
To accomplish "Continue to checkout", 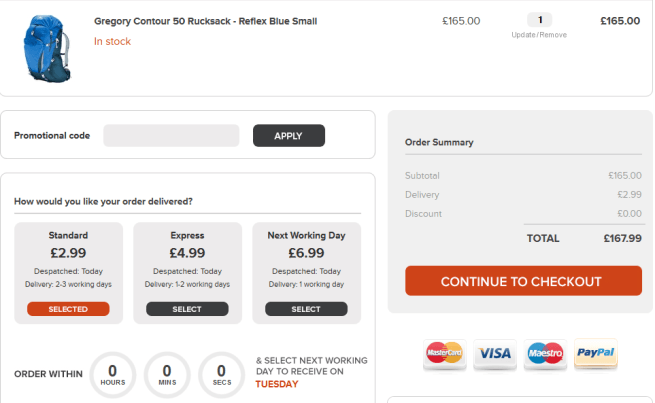I will (x=523, y=281).
